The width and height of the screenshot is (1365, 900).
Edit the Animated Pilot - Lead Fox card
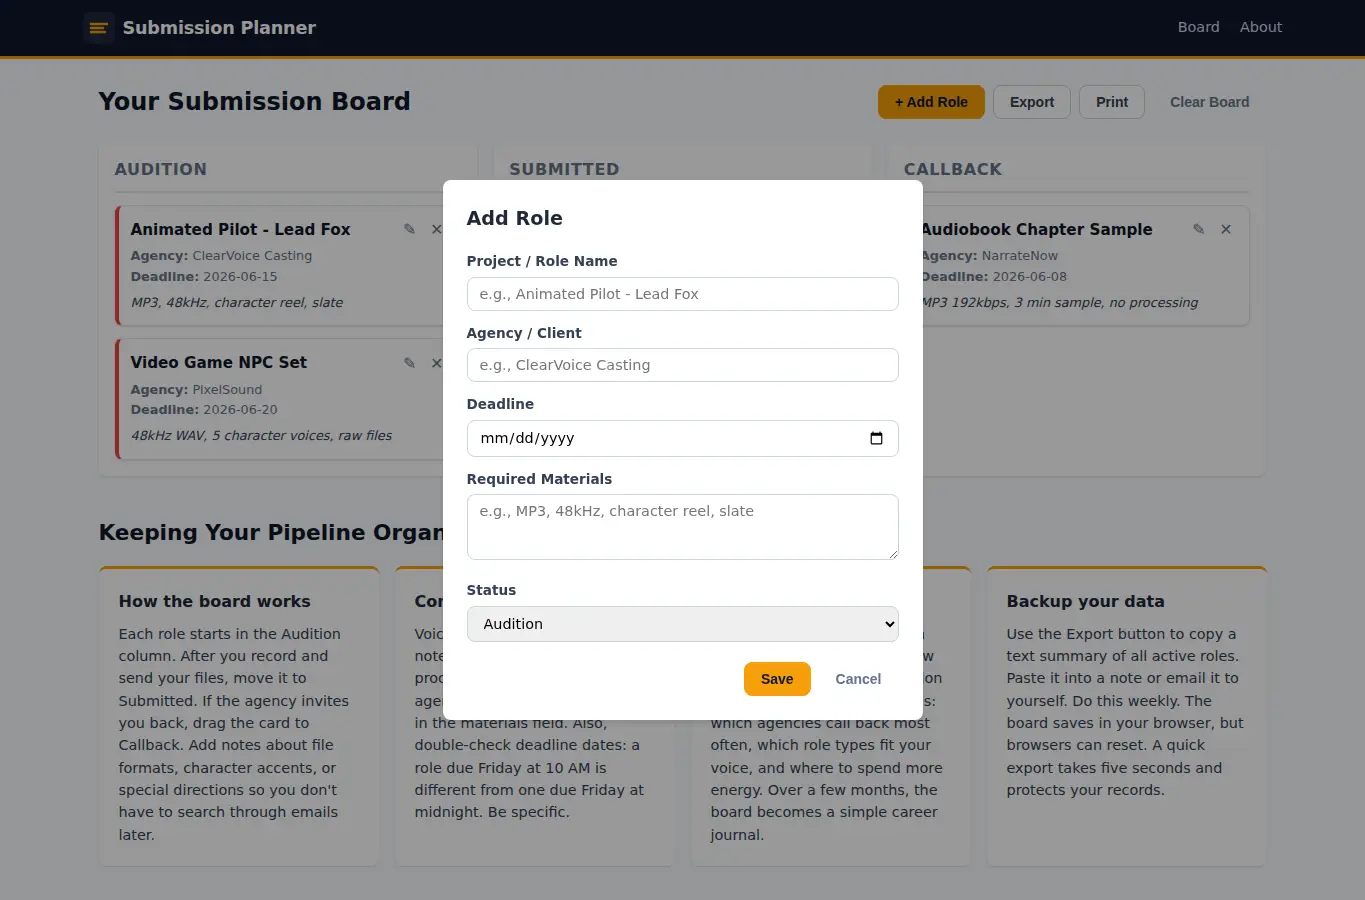click(409, 229)
